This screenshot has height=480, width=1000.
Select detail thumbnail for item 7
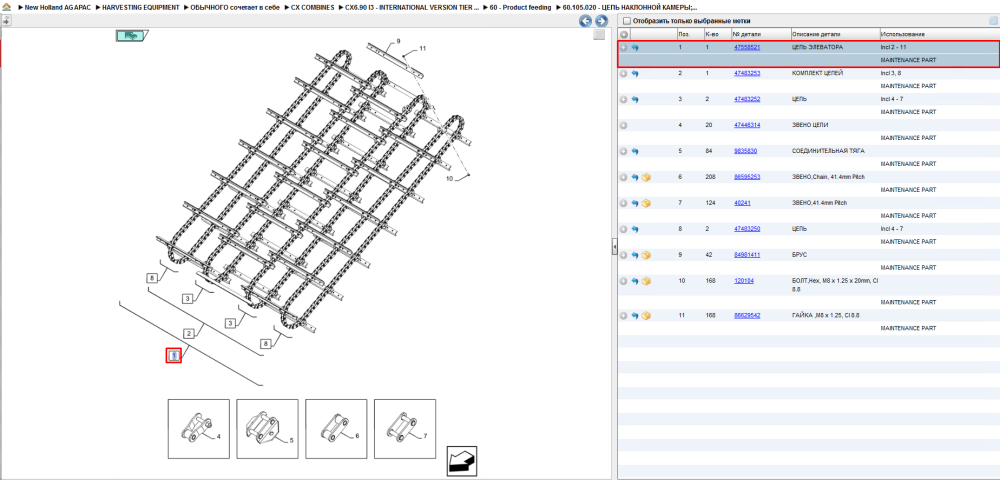coord(405,429)
